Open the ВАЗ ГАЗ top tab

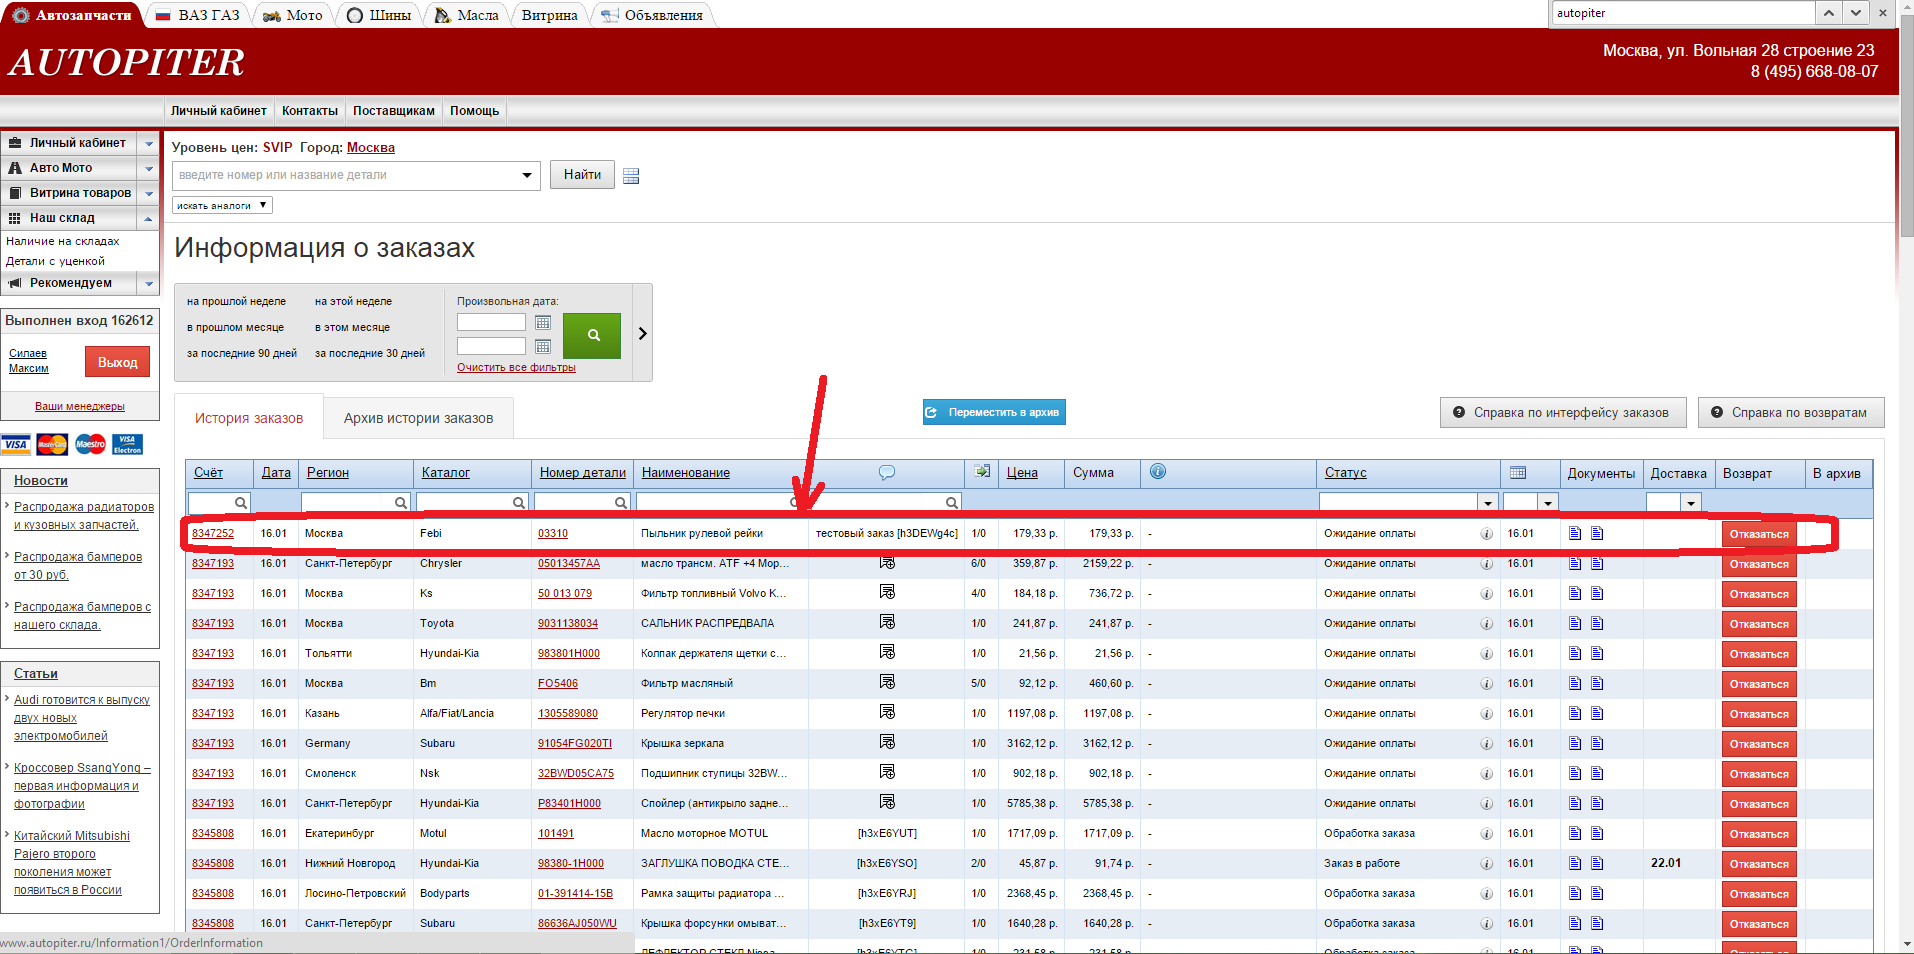tap(198, 15)
